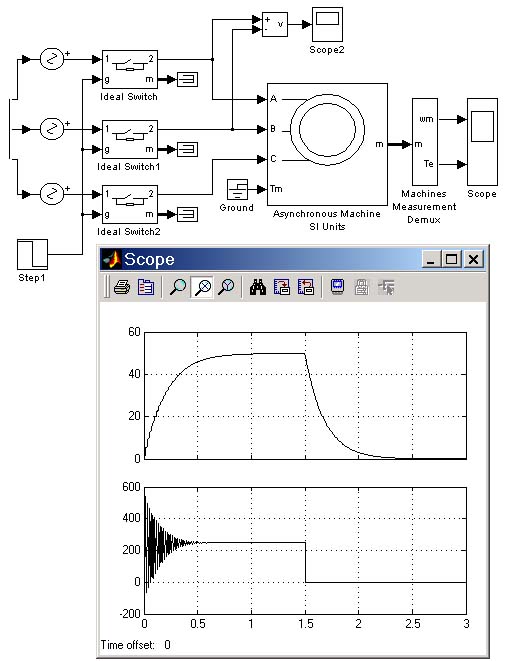
Task: Click 'Machines Measurement Demux' label
Action: (424, 207)
